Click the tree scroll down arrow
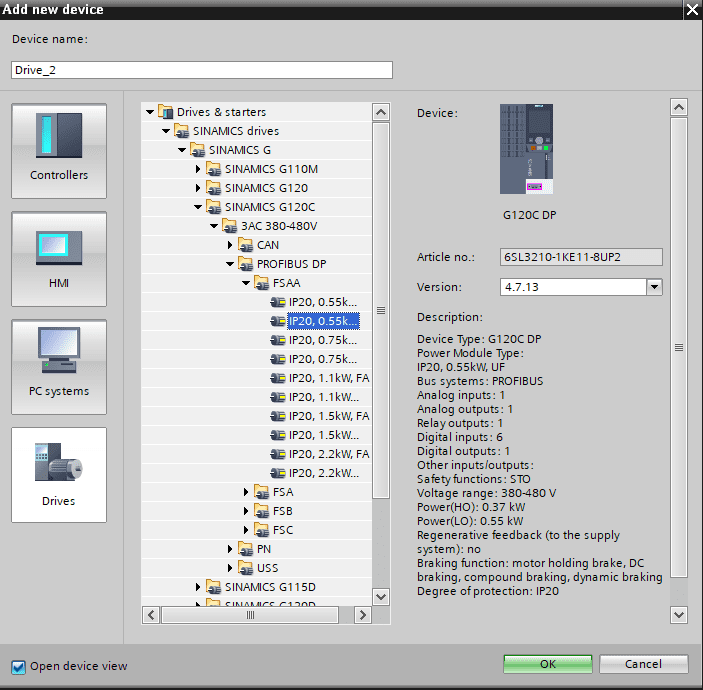 [381, 597]
